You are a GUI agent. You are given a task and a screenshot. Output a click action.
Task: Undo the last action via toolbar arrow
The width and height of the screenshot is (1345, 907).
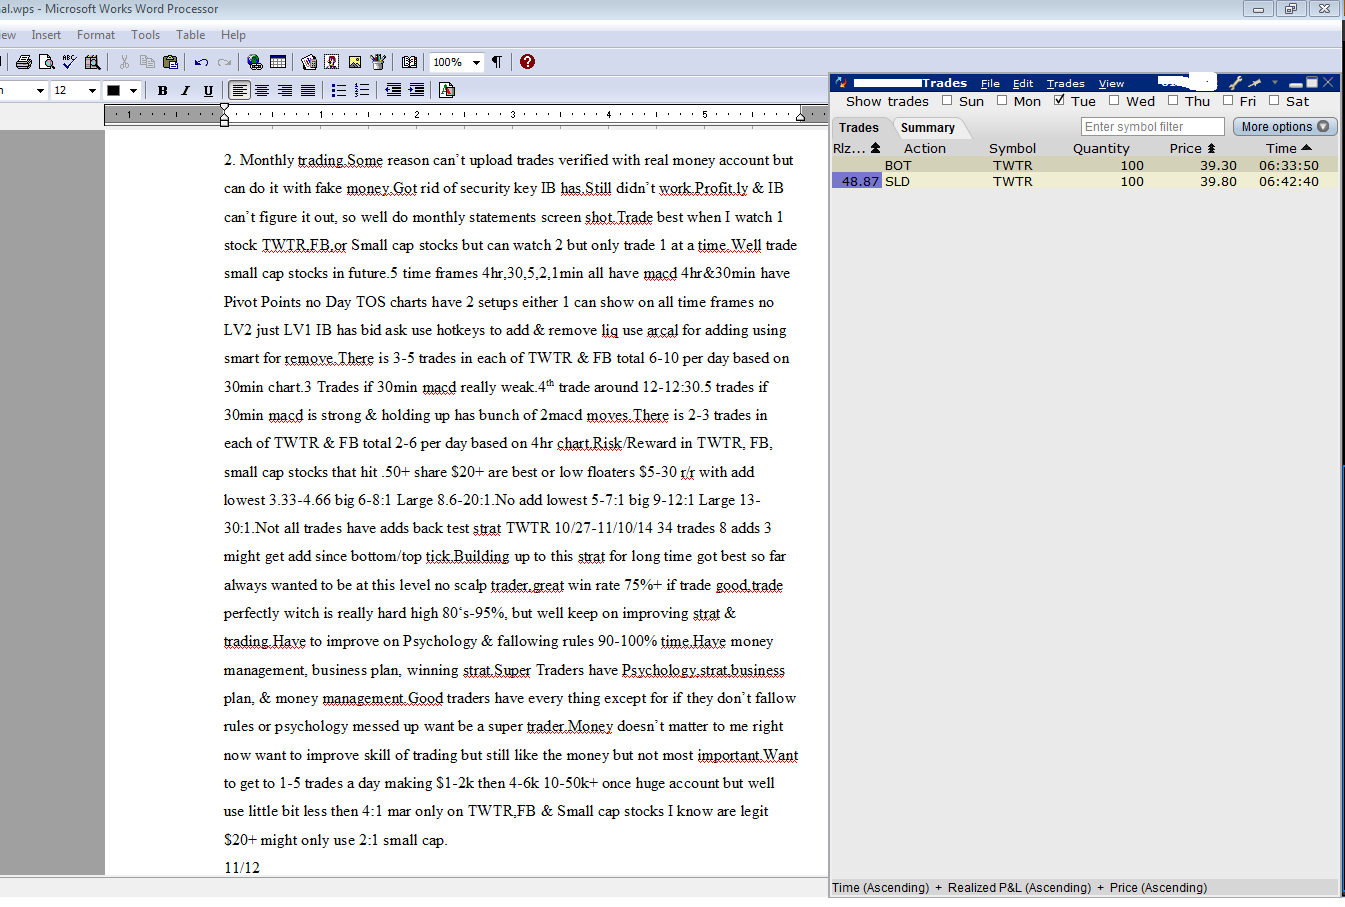201,62
